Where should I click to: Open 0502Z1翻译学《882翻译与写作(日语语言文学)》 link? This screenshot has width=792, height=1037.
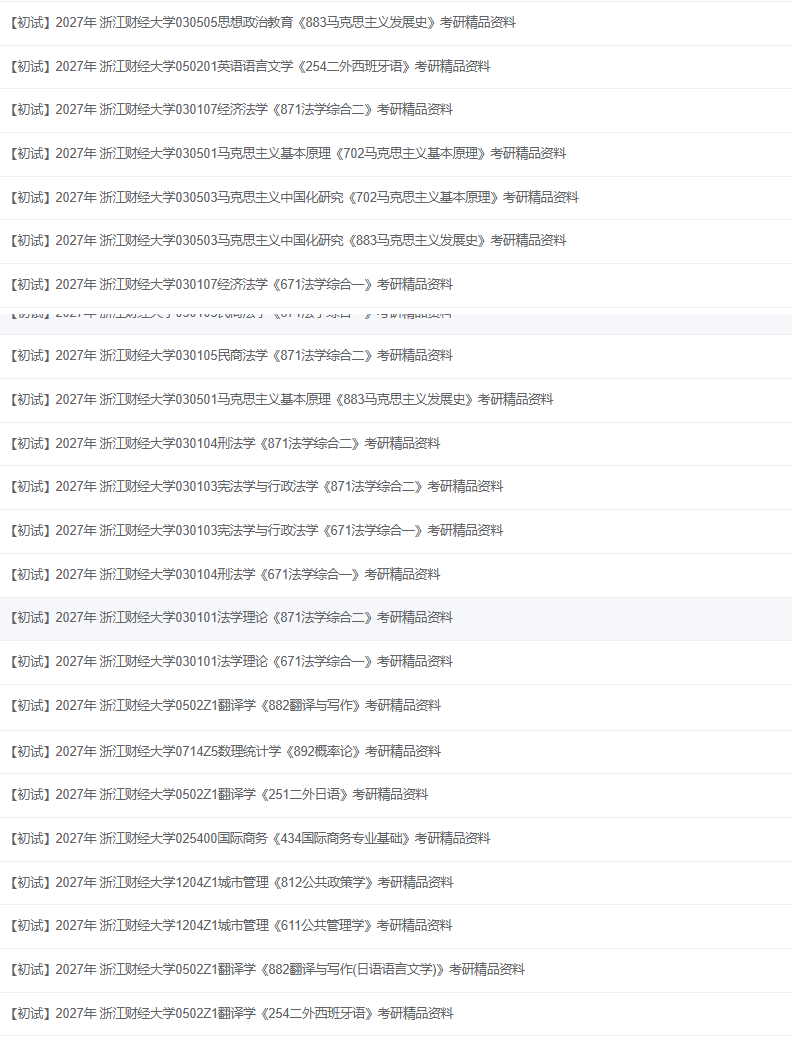pyautogui.click(x=267, y=970)
